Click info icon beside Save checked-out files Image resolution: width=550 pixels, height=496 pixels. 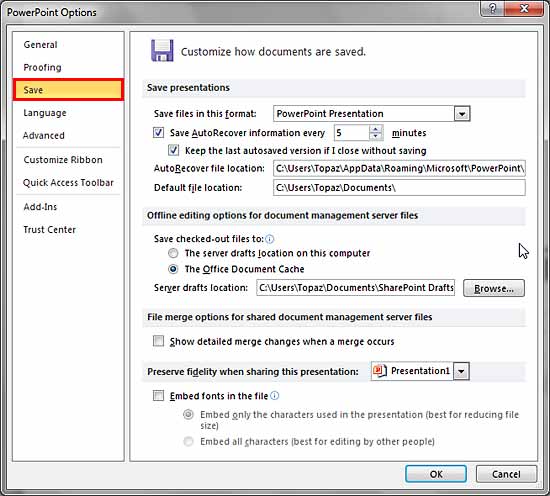pyautogui.click(x=269, y=239)
